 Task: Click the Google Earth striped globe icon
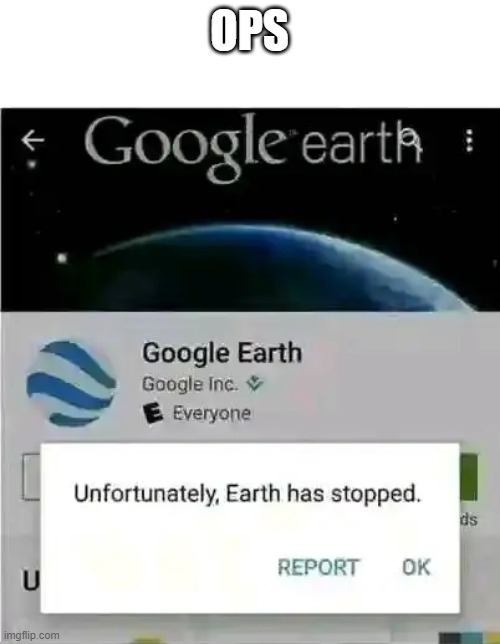71,383
